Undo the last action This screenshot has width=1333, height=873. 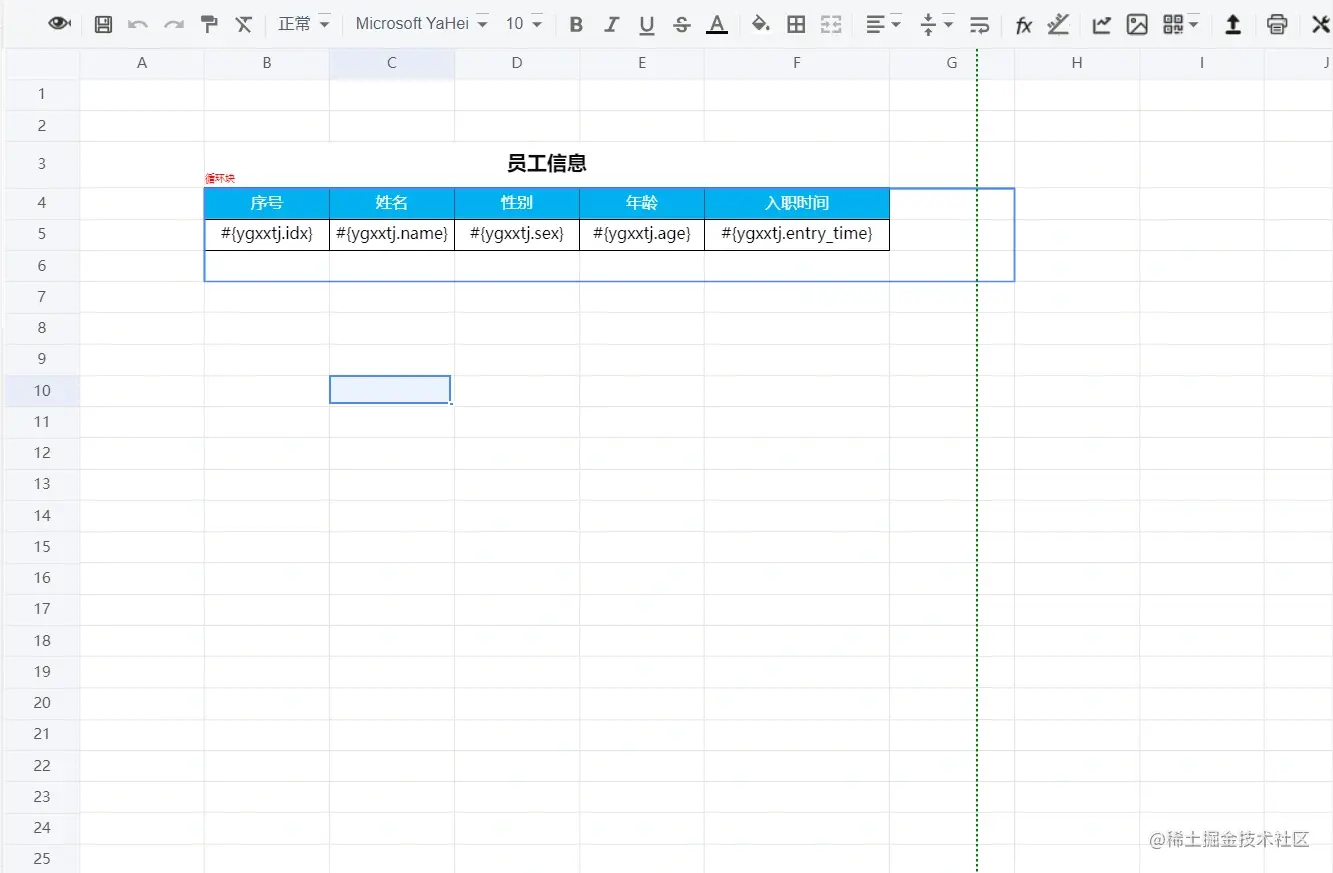[x=138, y=24]
